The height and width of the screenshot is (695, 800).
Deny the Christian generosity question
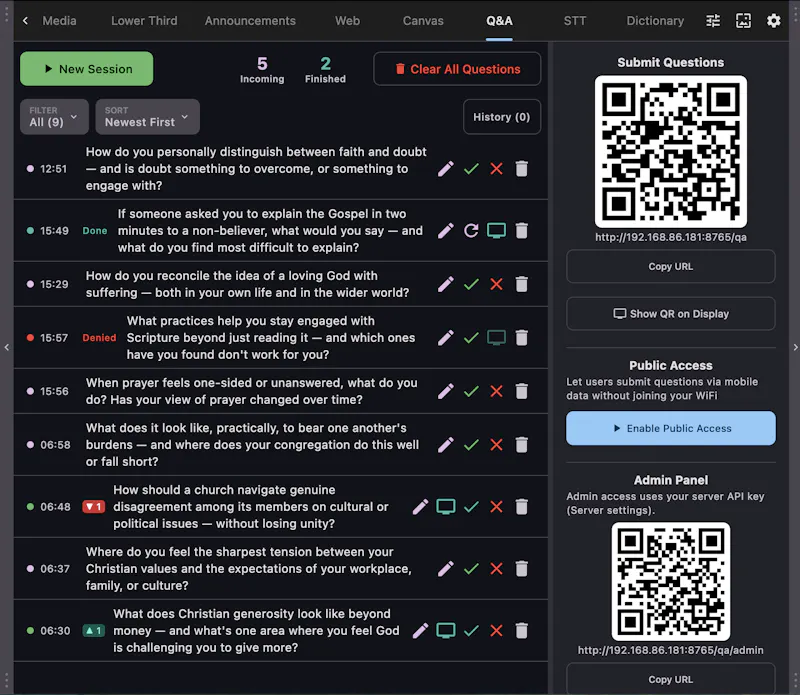[x=496, y=631]
